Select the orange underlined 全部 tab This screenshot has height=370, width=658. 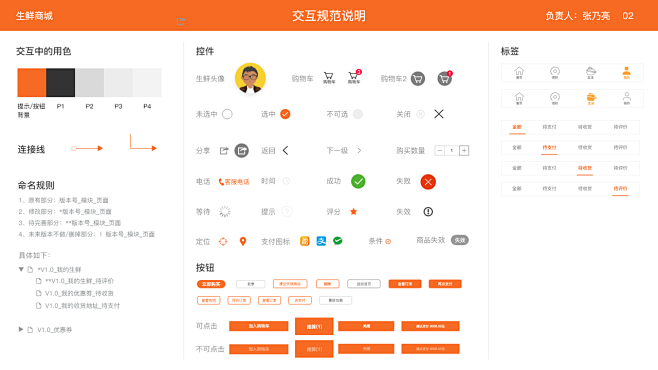pos(517,127)
